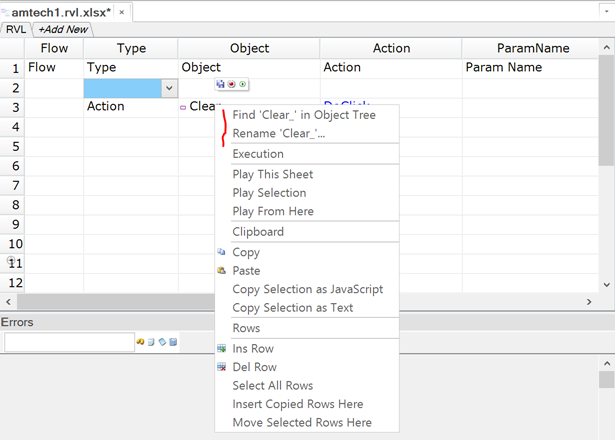Click the green play icon in cell toolbar
The width and height of the screenshot is (615, 440).
coord(242,85)
